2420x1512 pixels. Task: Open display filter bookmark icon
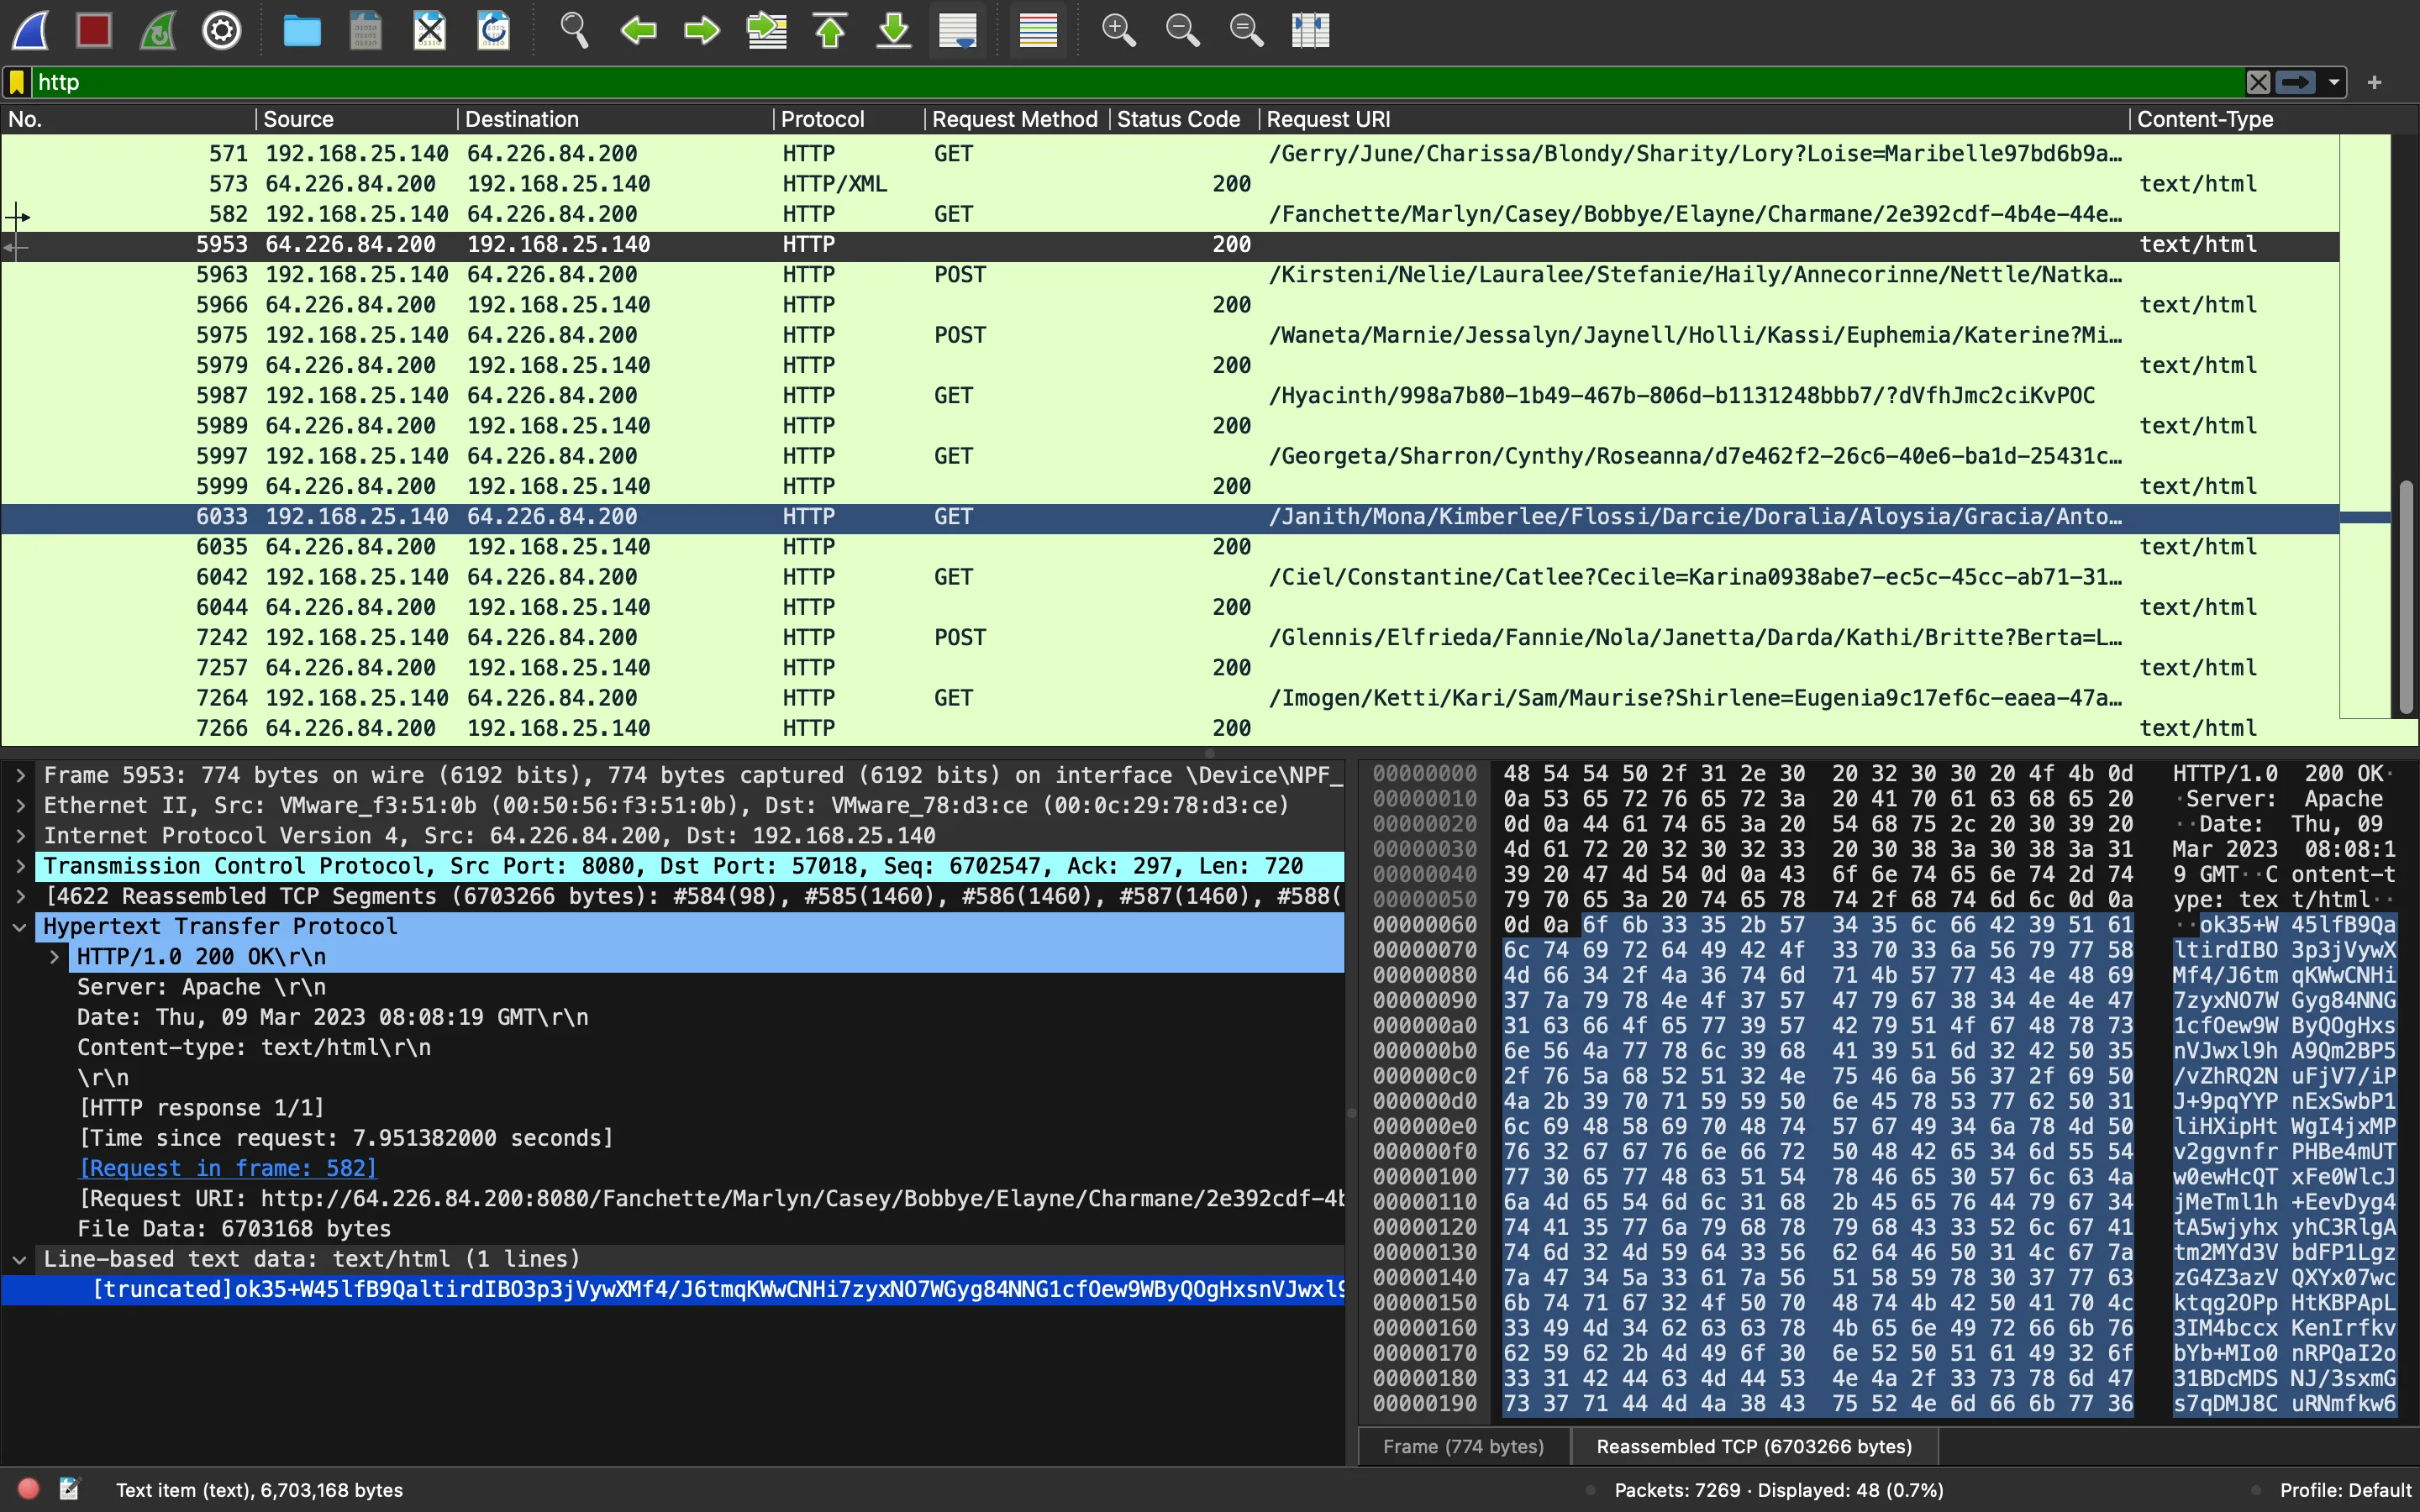coord(17,82)
